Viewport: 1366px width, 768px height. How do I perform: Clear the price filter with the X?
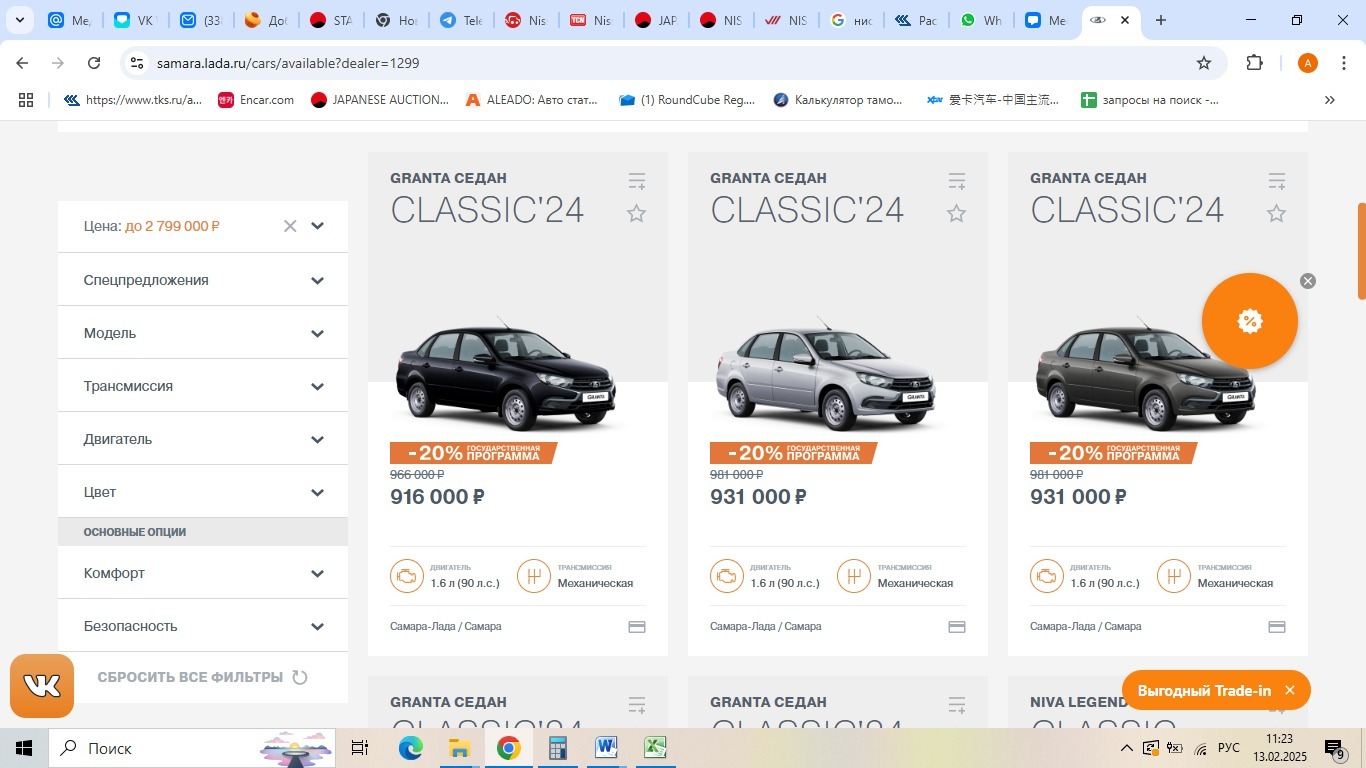tap(290, 226)
